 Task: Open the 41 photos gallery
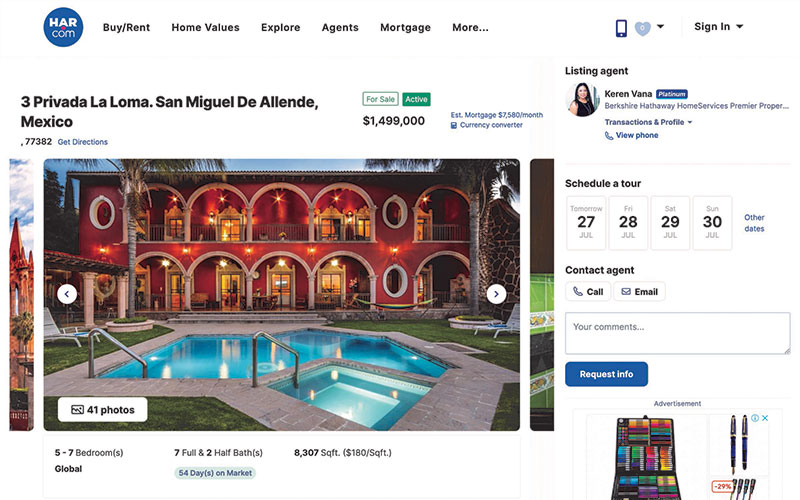click(x=102, y=409)
